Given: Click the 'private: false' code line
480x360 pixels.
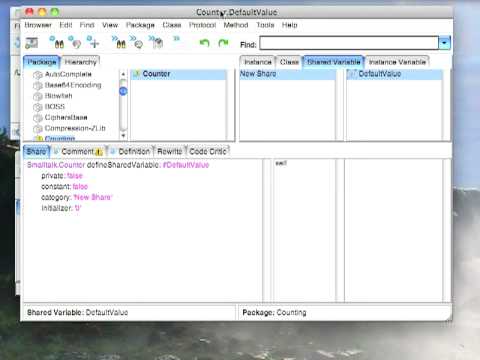Looking at the screenshot, I should click(x=62, y=176).
